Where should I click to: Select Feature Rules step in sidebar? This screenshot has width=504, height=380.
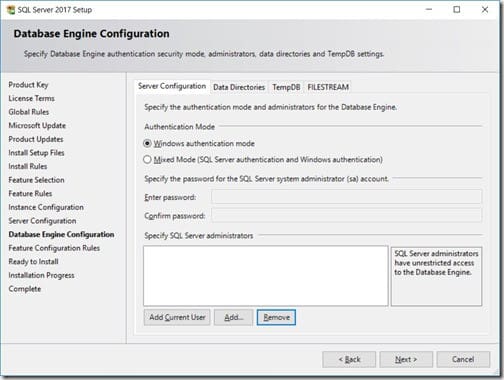click(x=30, y=194)
